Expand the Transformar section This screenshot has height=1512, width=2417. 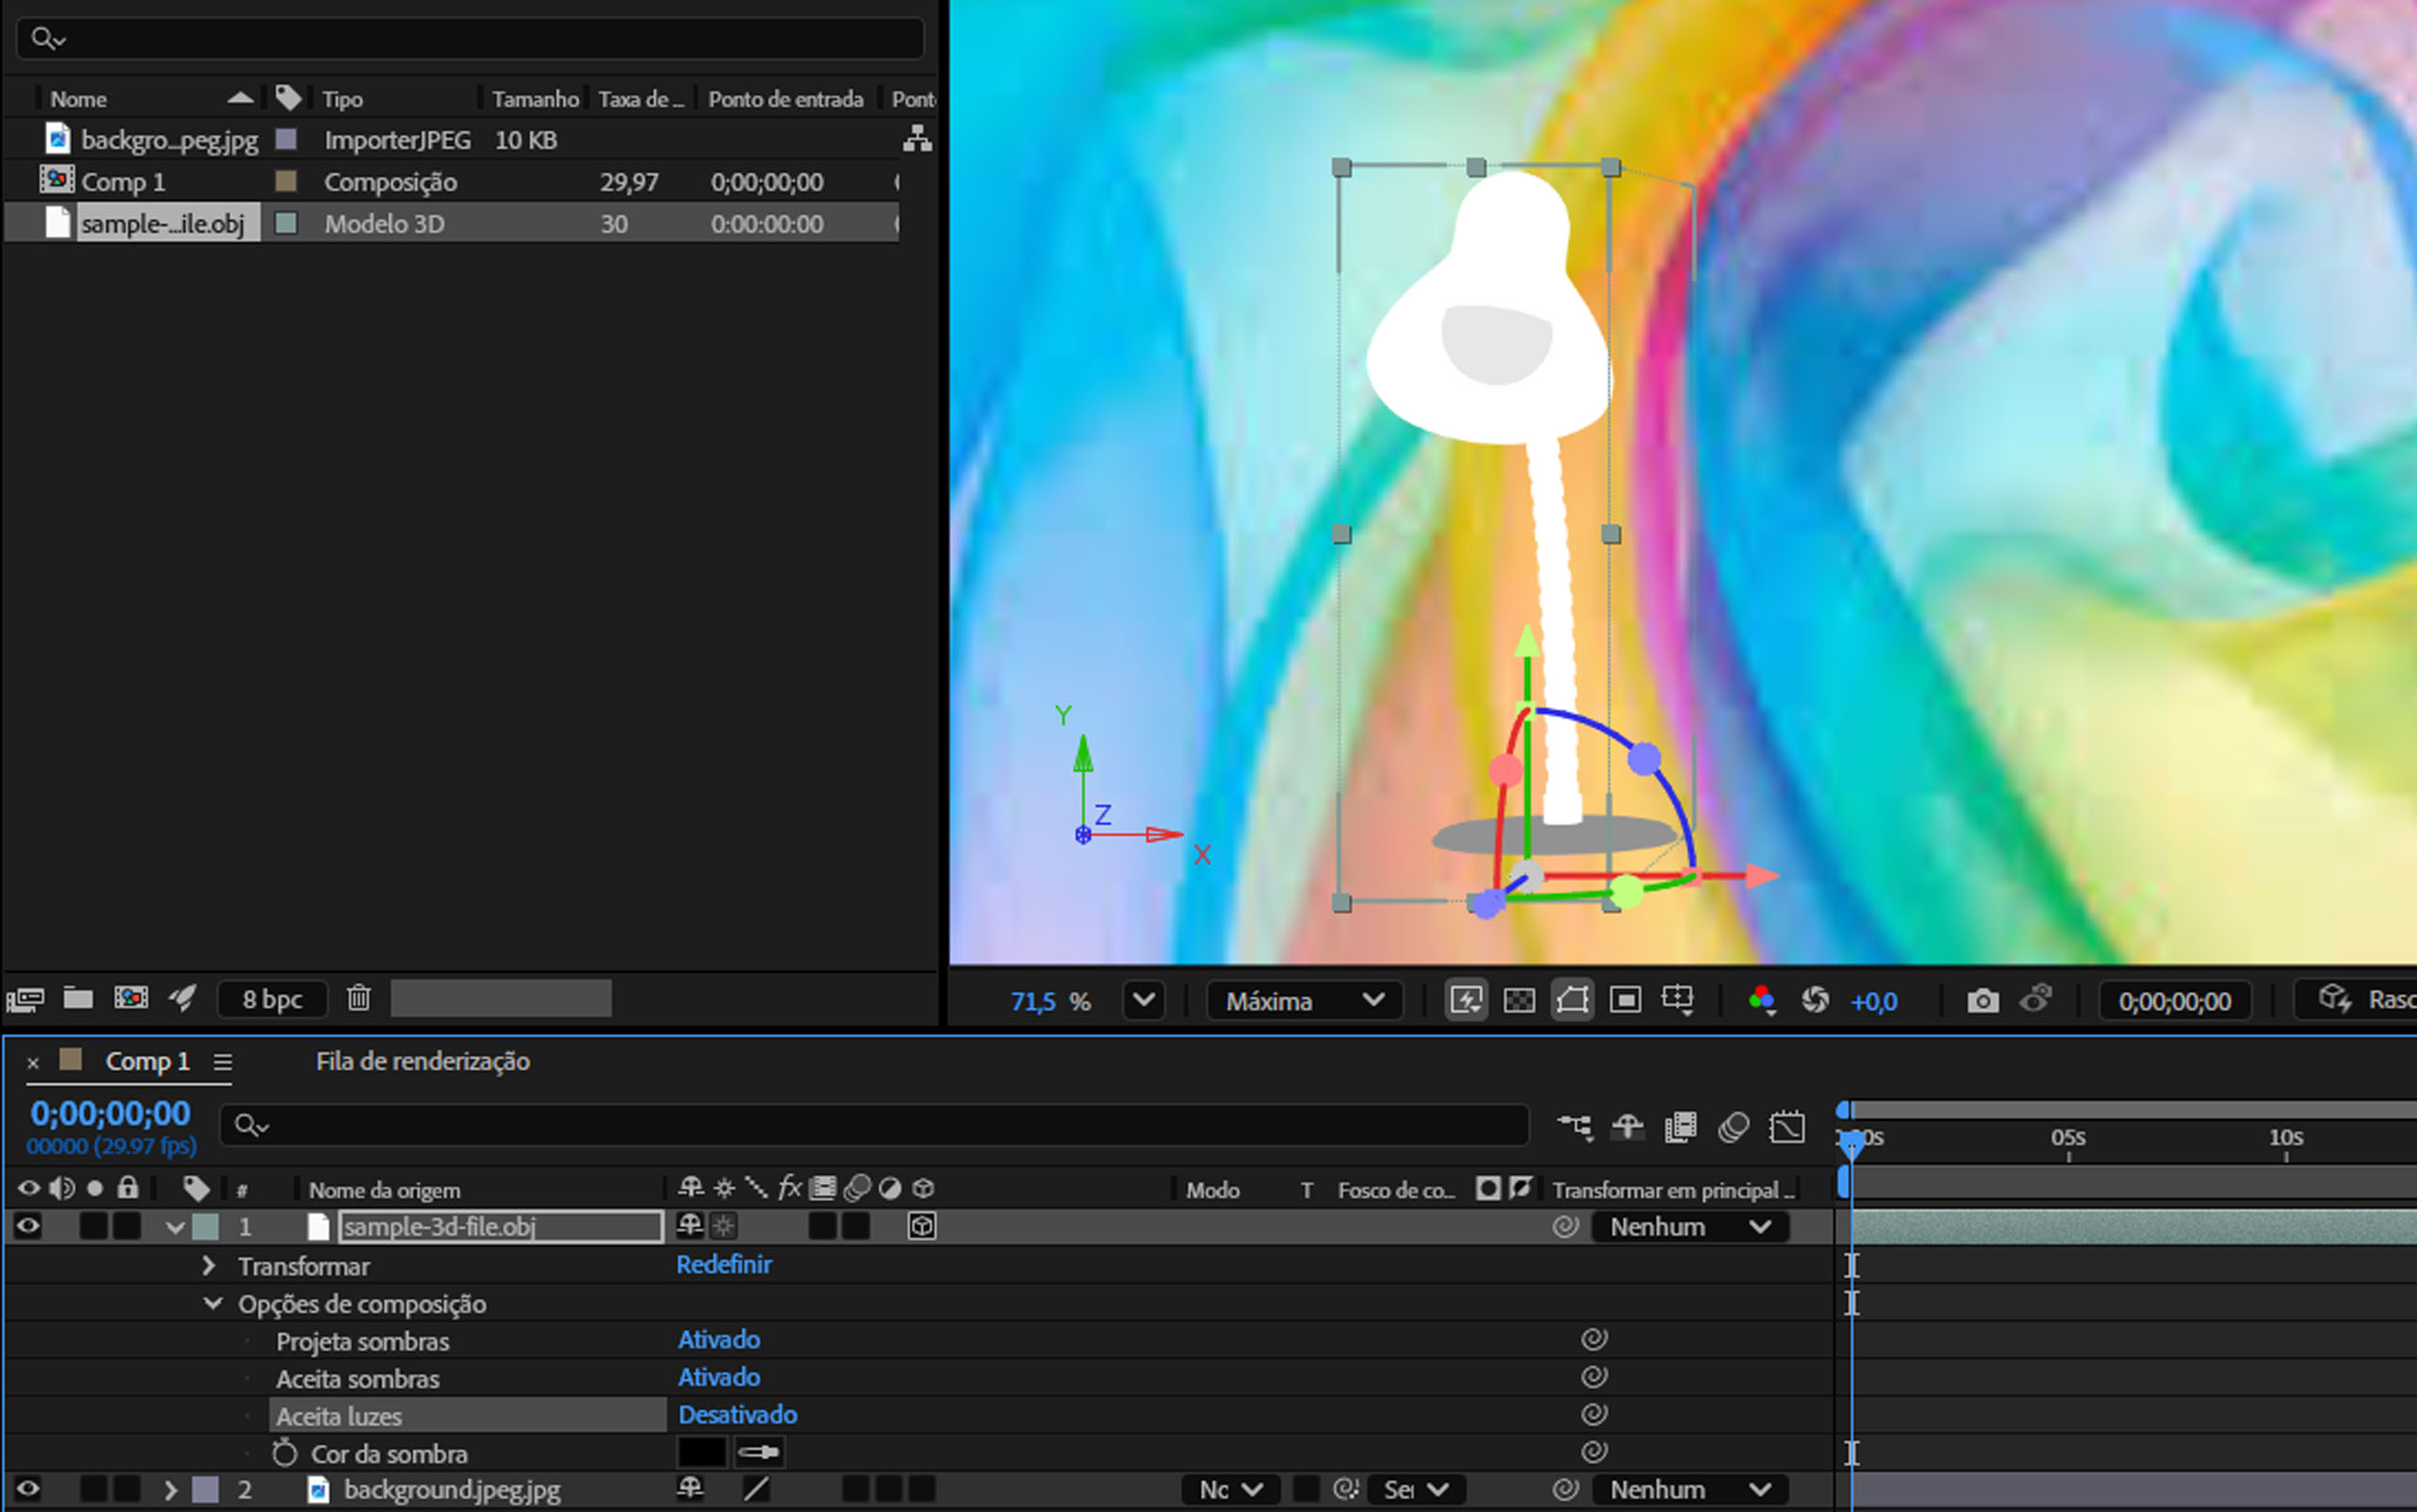(x=209, y=1265)
